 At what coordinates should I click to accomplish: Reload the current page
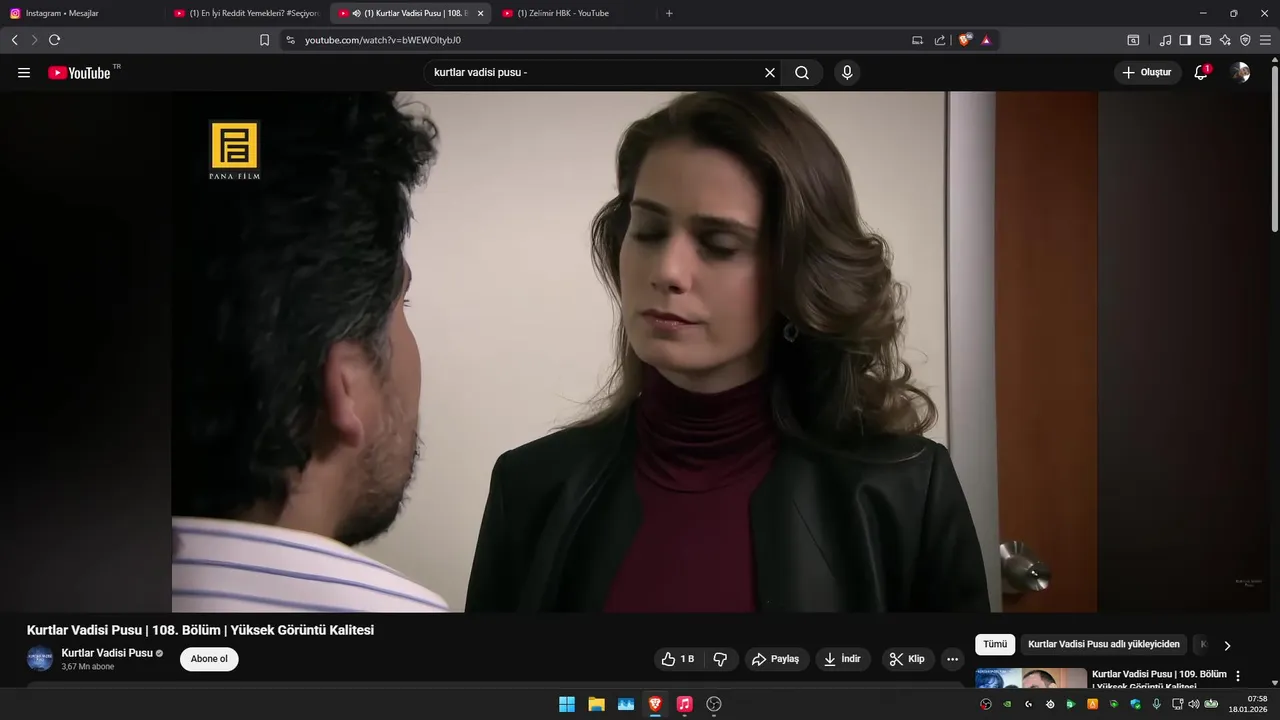click(x=54, y=40)
